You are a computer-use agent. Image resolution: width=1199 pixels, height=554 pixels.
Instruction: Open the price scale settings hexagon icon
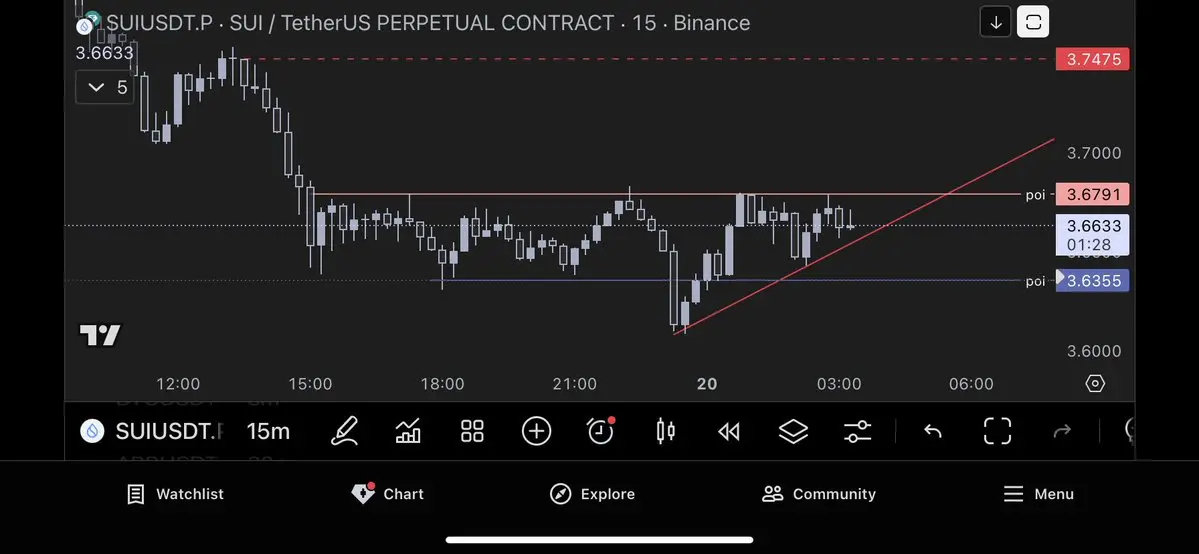(x=1095, y=383)
